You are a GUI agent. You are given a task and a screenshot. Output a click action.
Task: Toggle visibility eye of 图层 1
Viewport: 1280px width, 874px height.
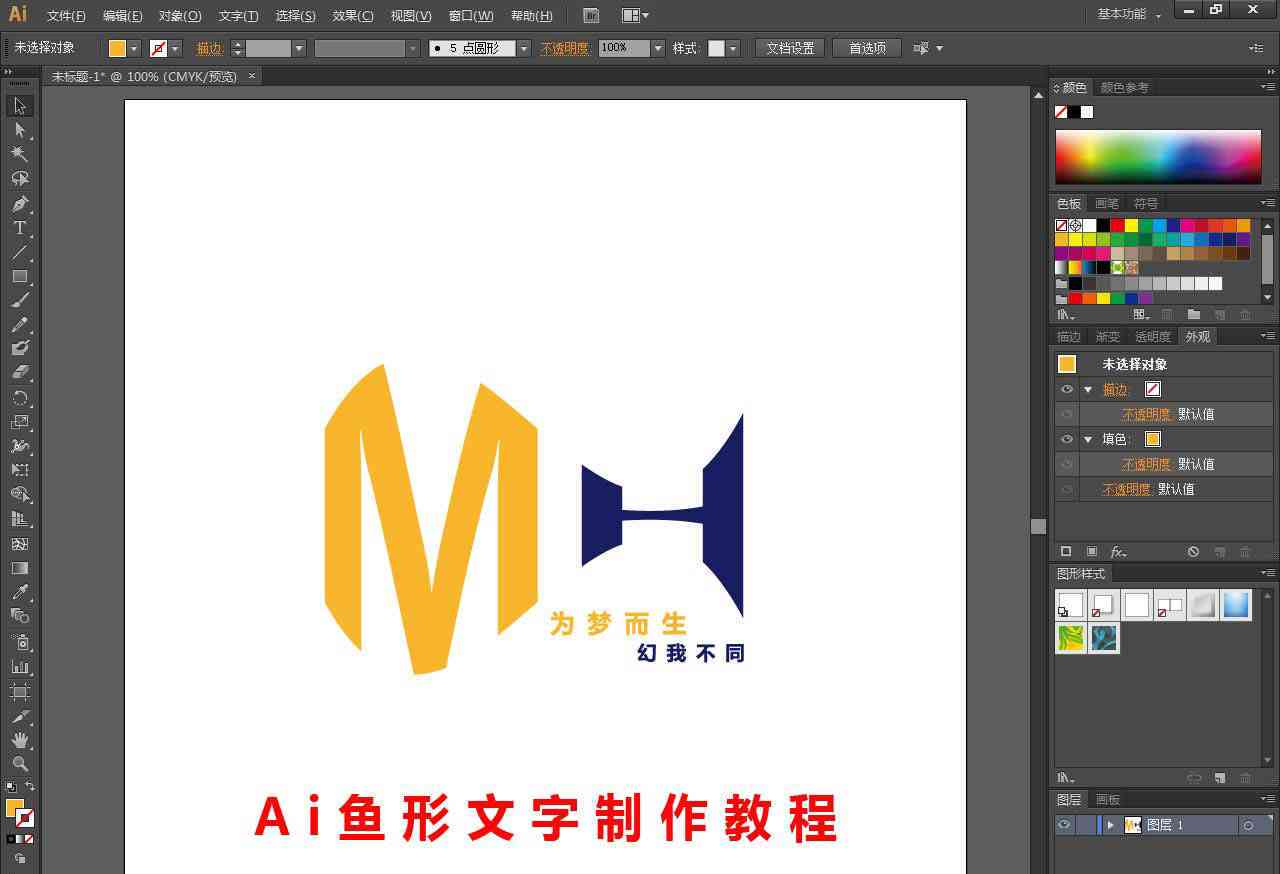click(x=1064, y=825)
